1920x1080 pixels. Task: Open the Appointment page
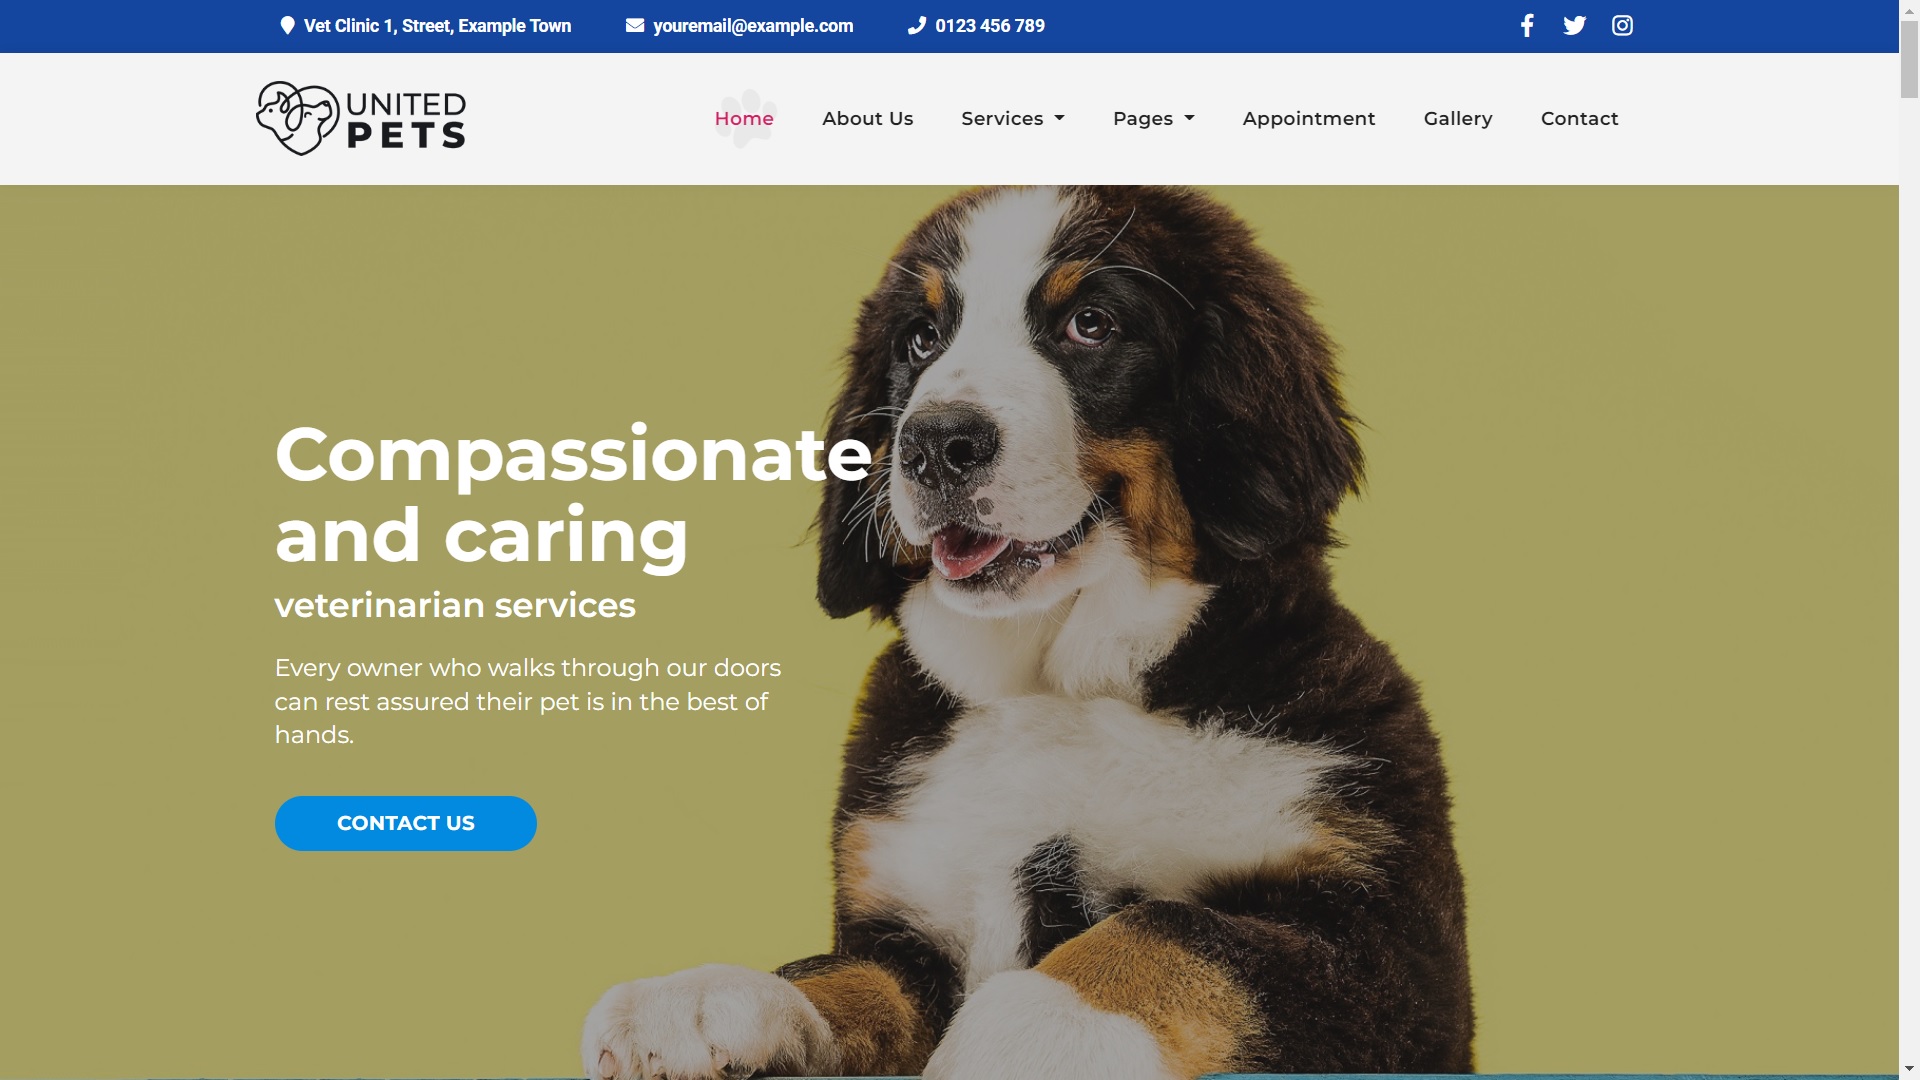(x=1309, y=119)
